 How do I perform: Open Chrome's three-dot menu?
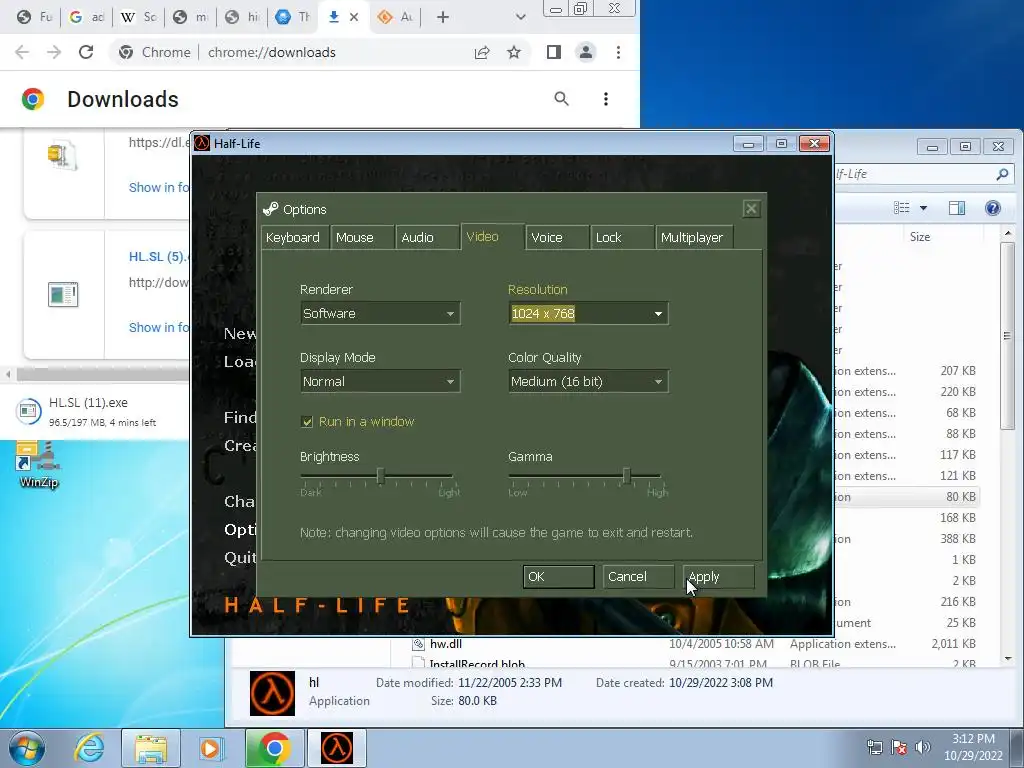coord(618,52)
